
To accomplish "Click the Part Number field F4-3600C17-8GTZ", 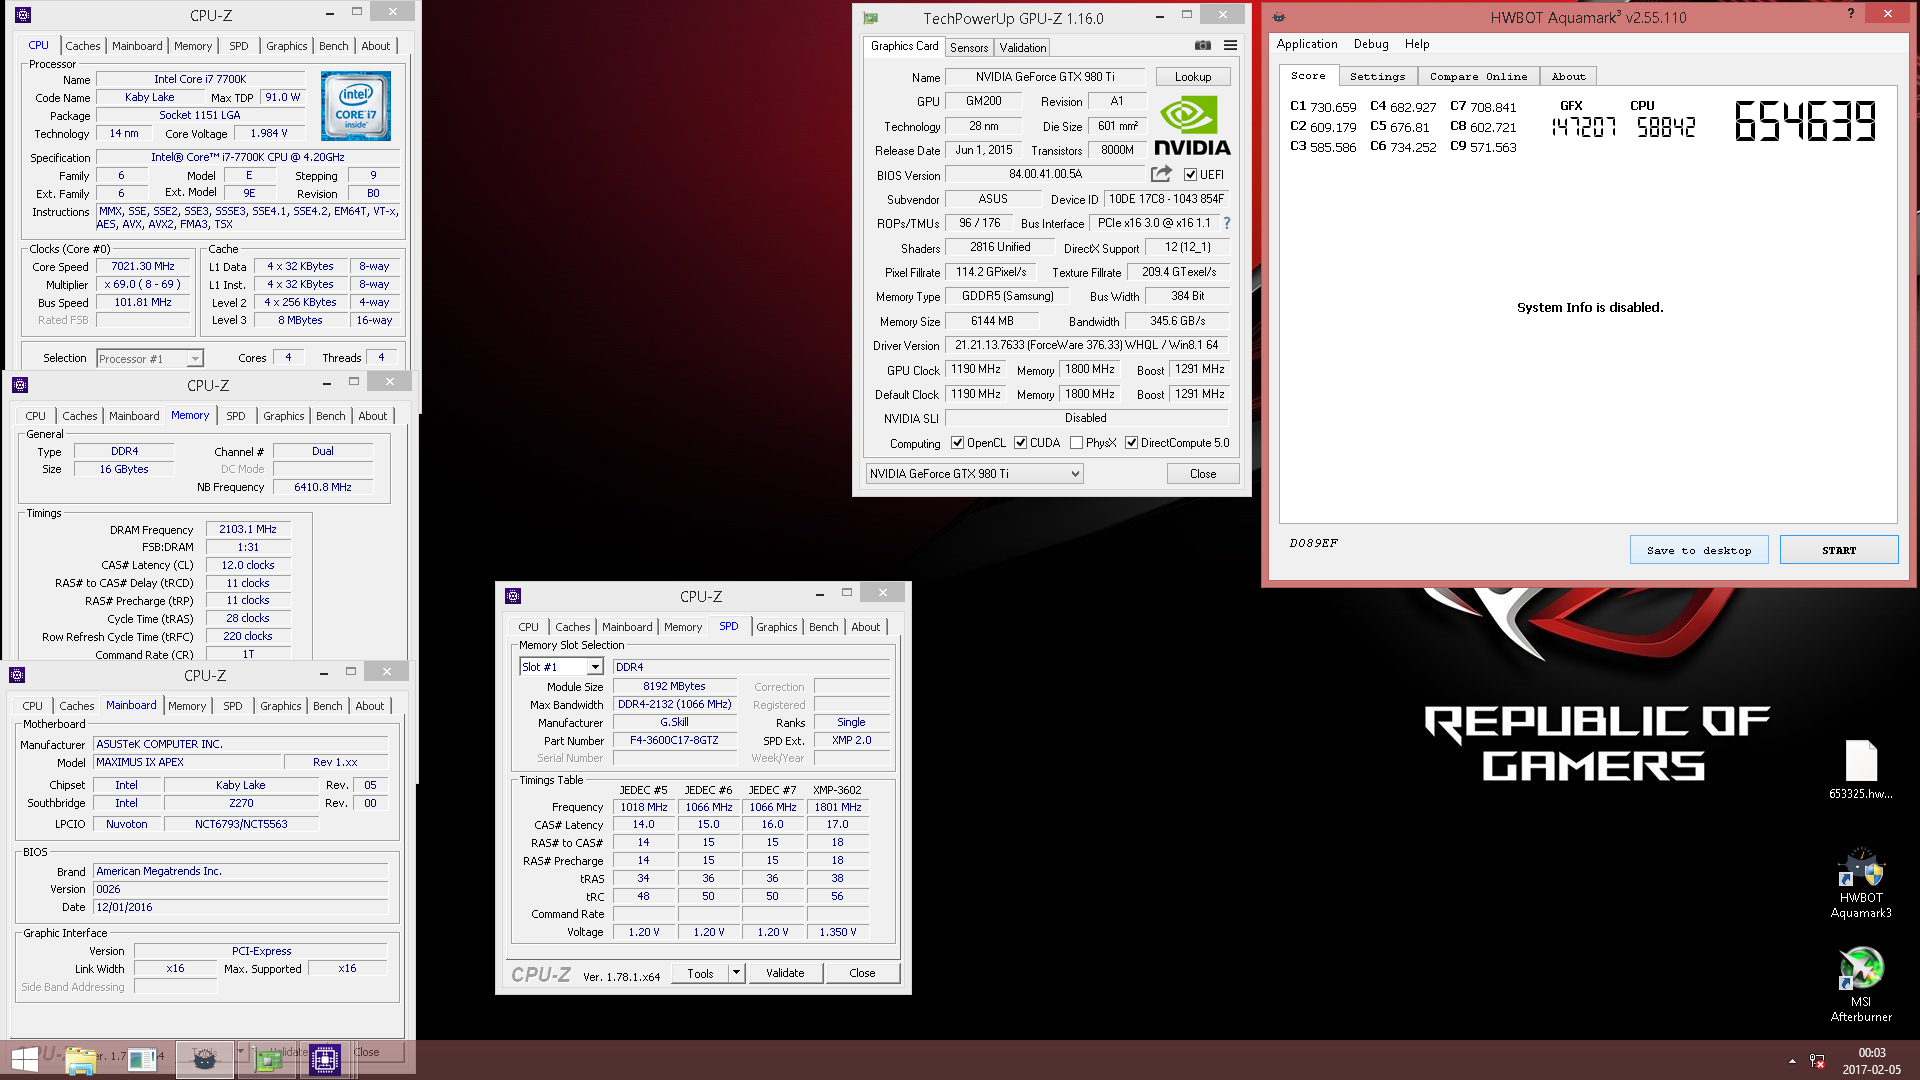I will [674, 741].
